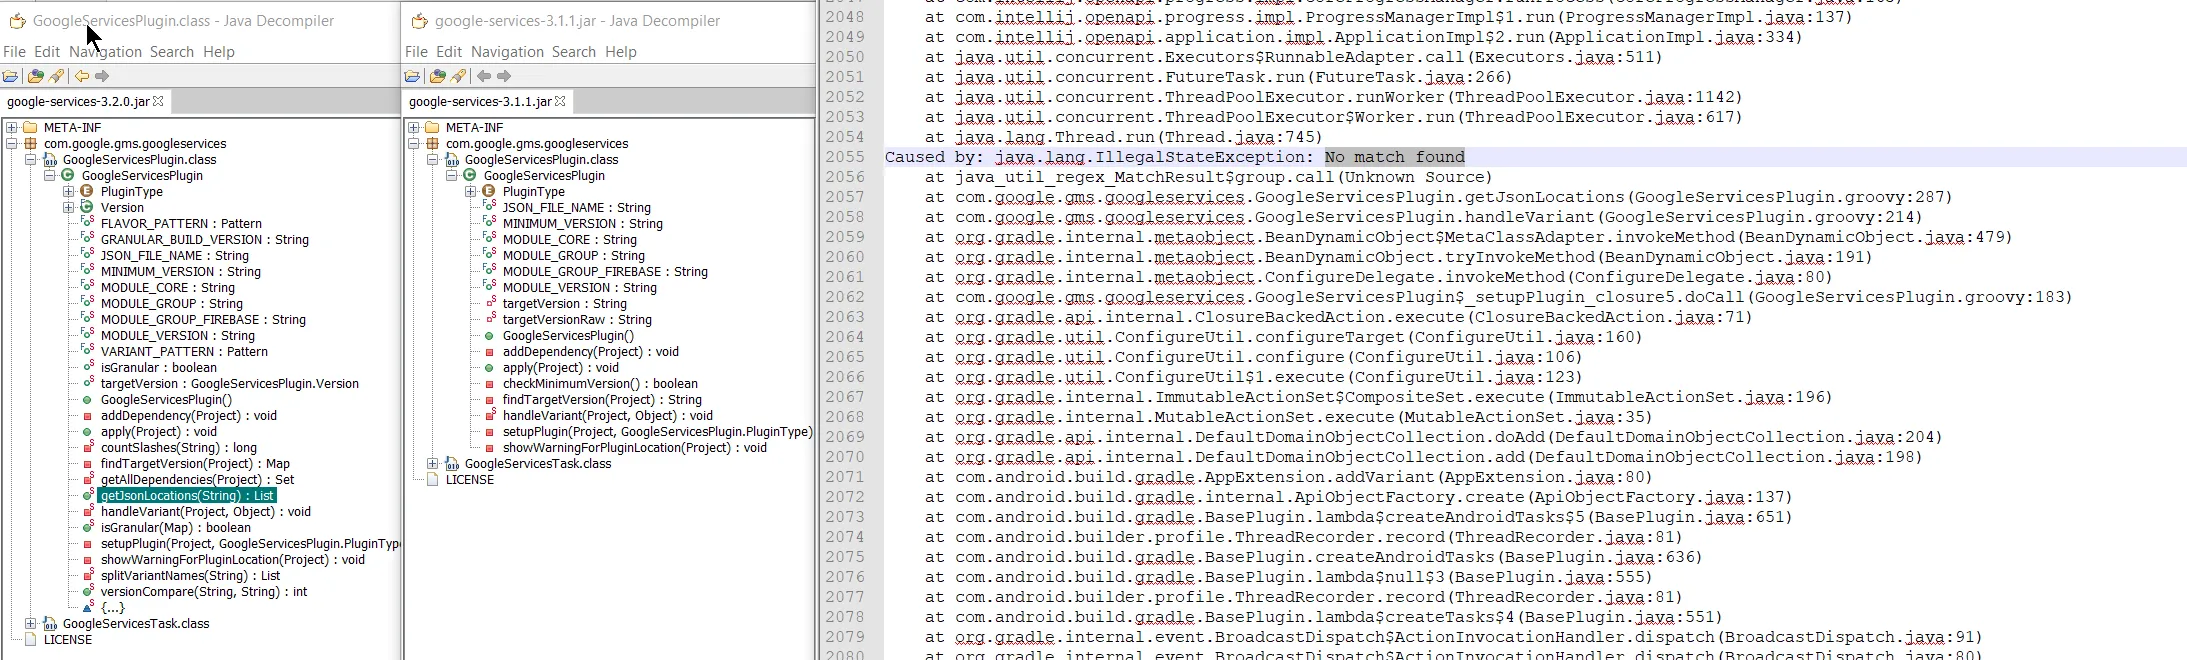Open Edit menu in left decompiler window
This screenshot has height=660, width=2187.
(47, 52)
